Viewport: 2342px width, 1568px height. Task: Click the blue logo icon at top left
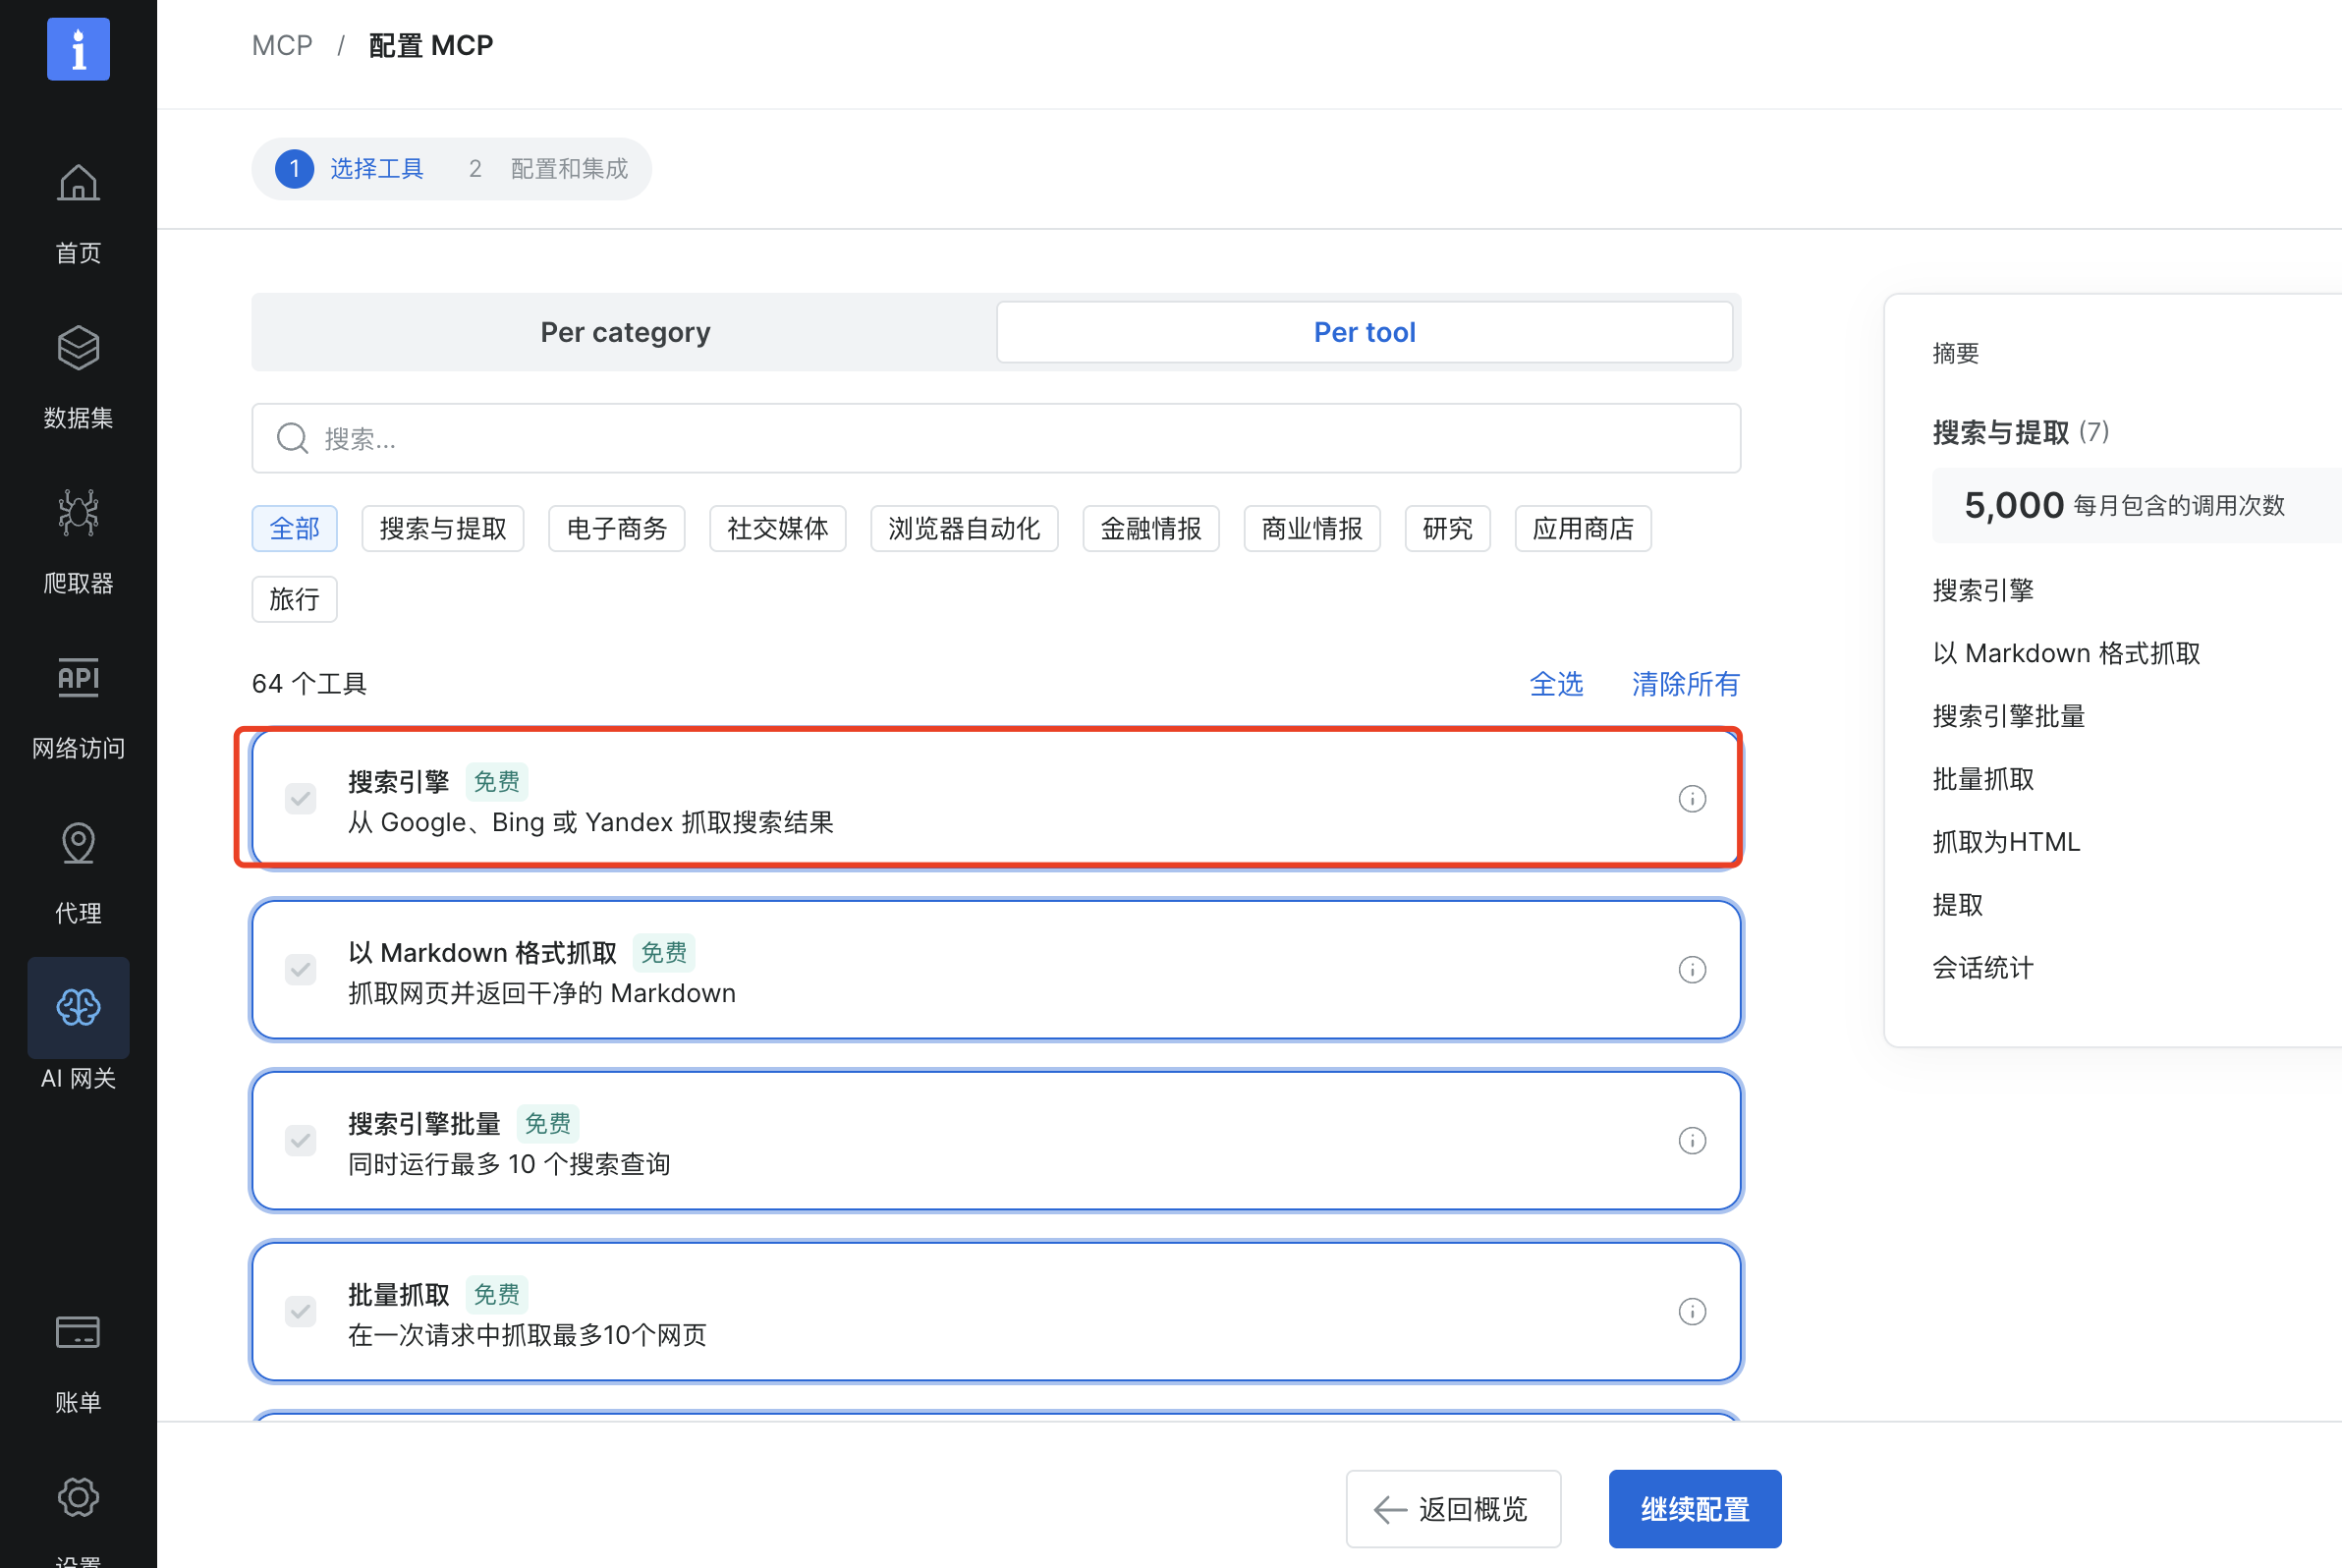(x=78, y=49)
